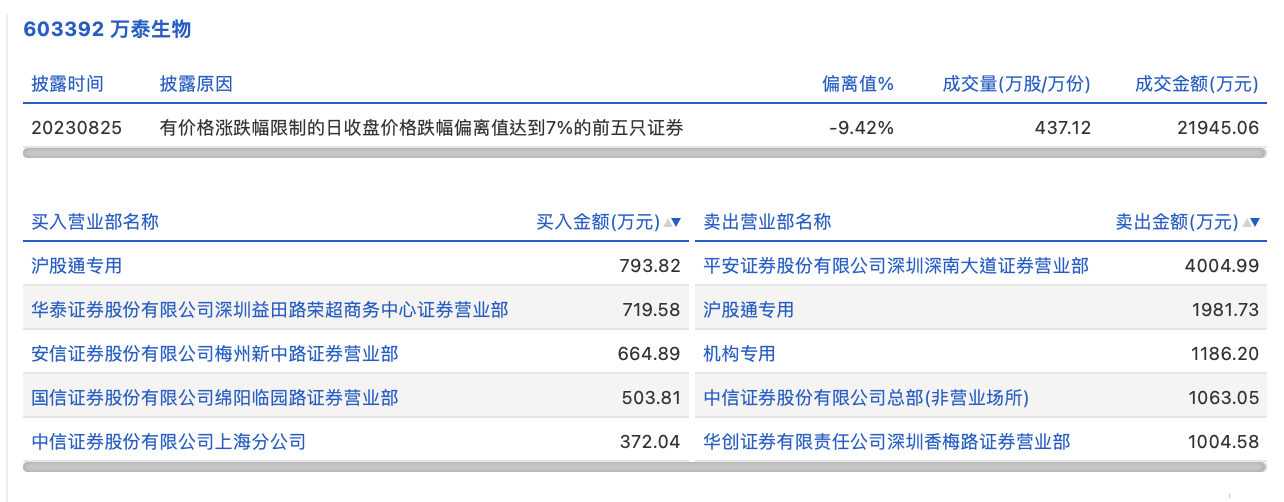
Task: Select 华创证券 深圳香梅路 branch link
Action: click(x=887, y=442)
